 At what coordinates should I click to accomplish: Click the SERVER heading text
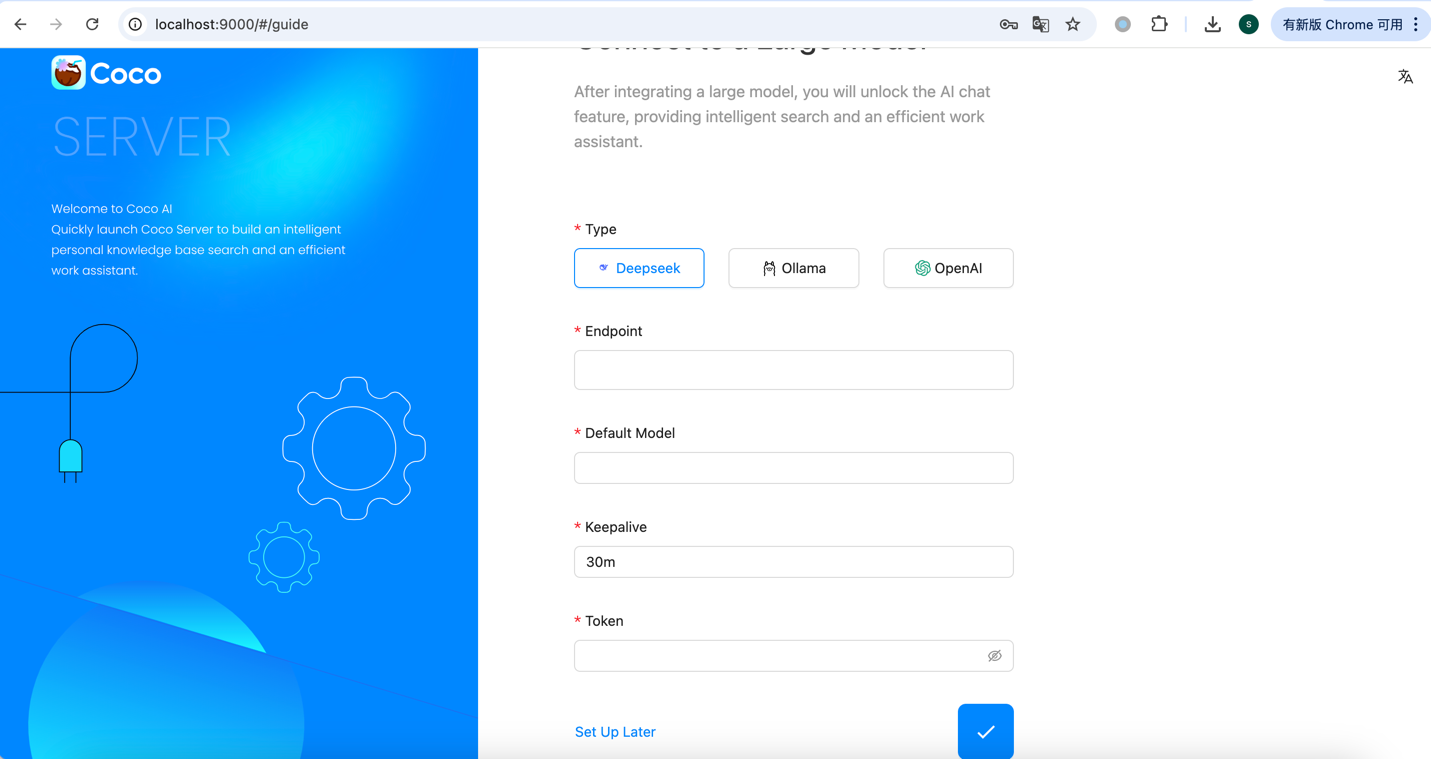click(142, 137)
